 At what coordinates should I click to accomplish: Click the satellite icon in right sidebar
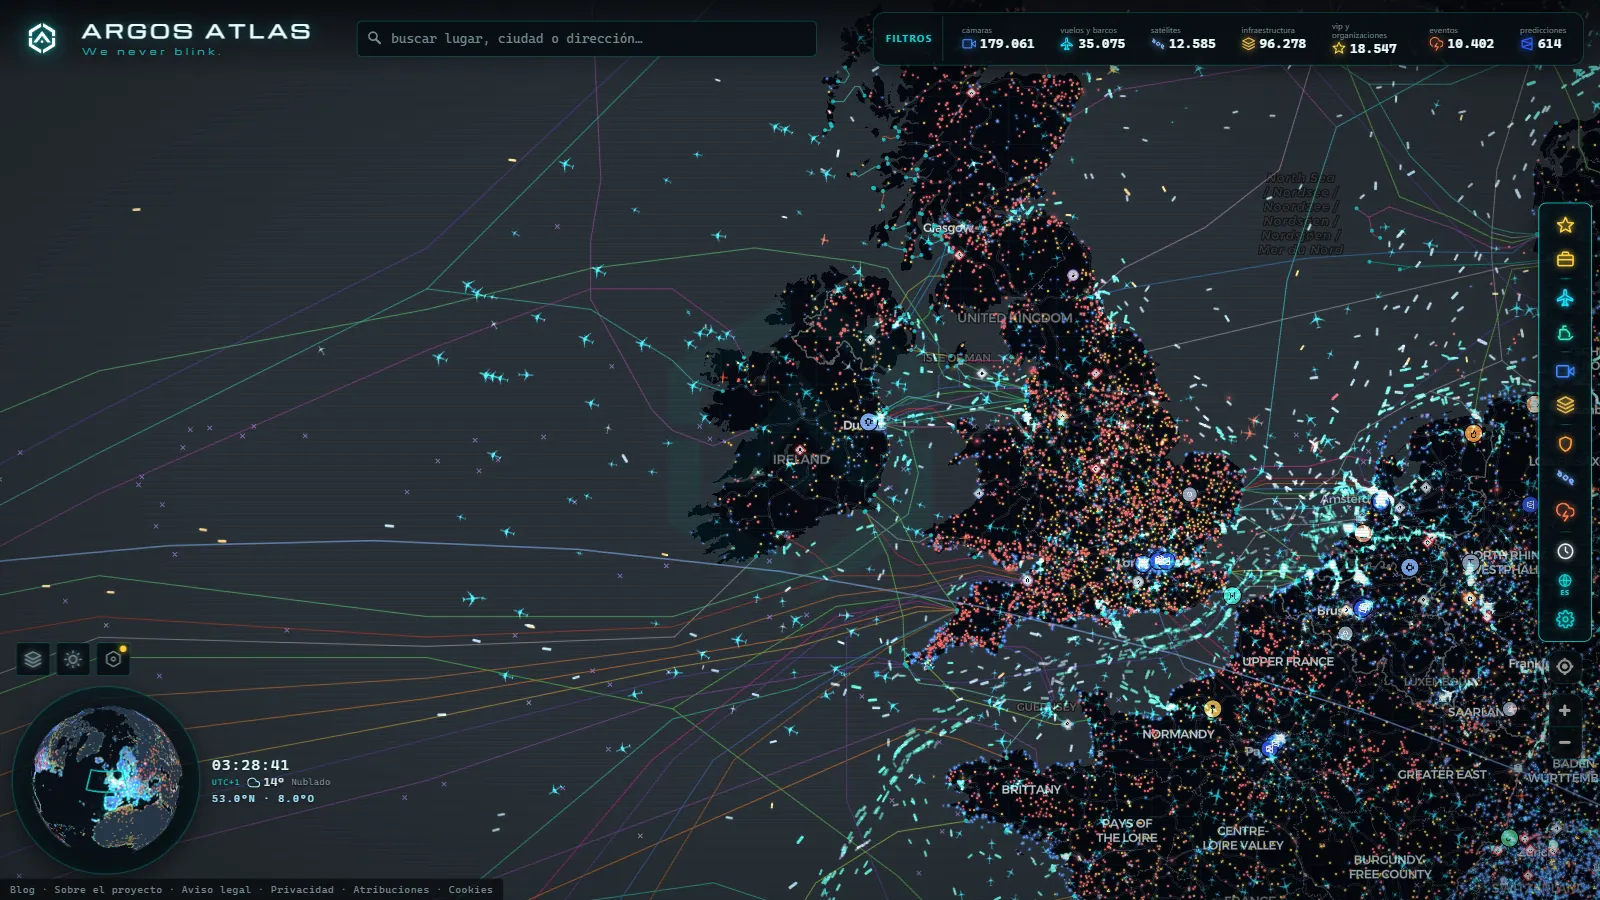1565,478
